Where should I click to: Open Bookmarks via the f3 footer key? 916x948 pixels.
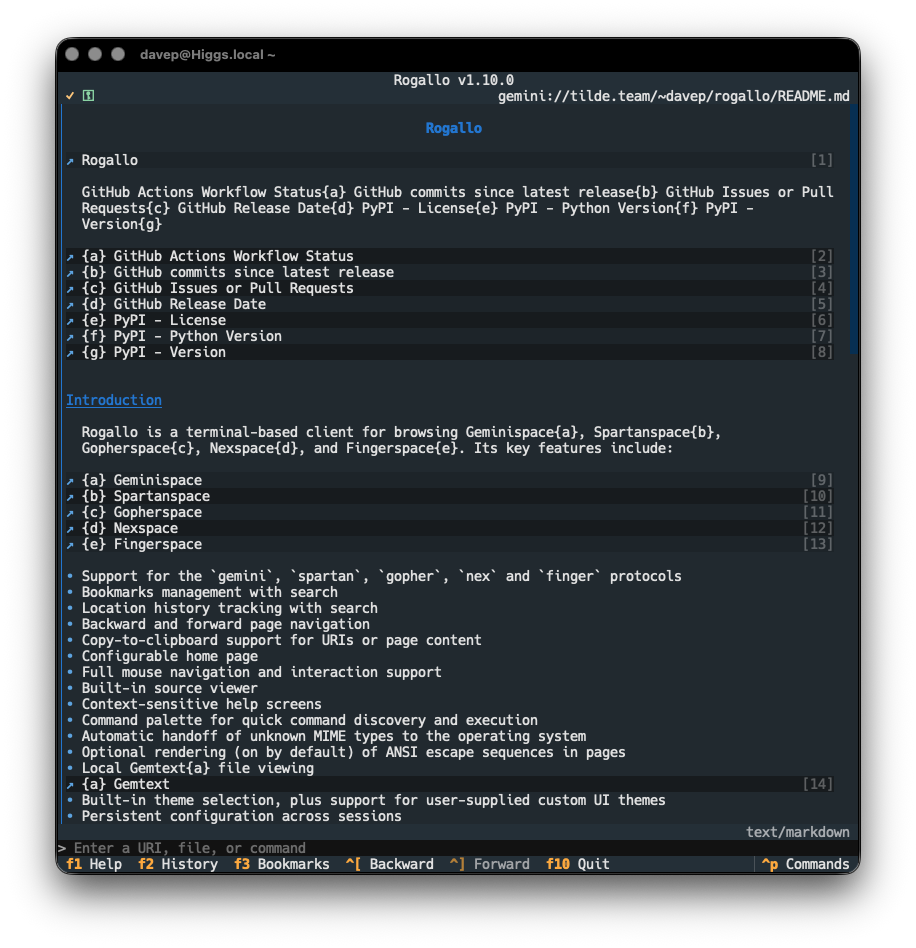[282, 864]
